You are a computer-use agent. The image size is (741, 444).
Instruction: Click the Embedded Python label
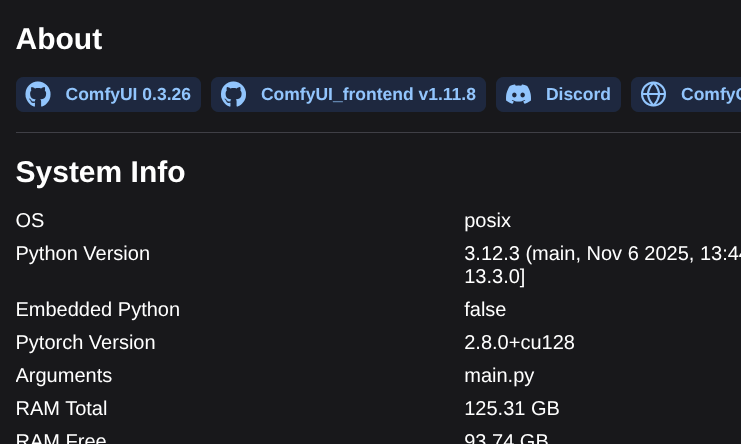click(x=98, y=310)
